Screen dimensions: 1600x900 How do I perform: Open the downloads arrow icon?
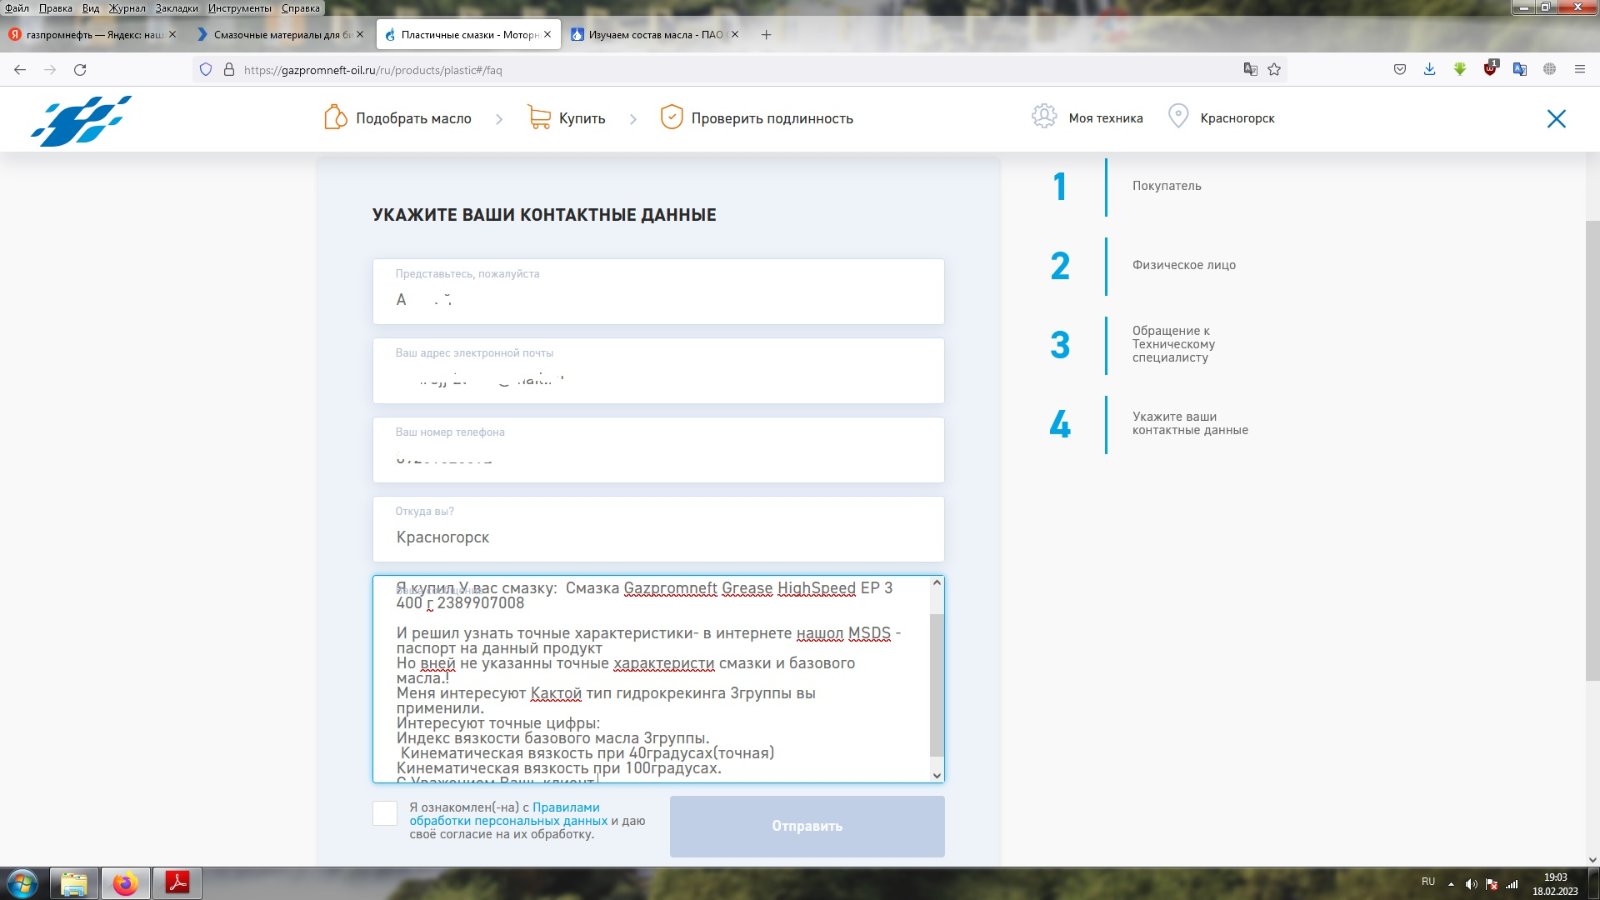click(1430, 70)
